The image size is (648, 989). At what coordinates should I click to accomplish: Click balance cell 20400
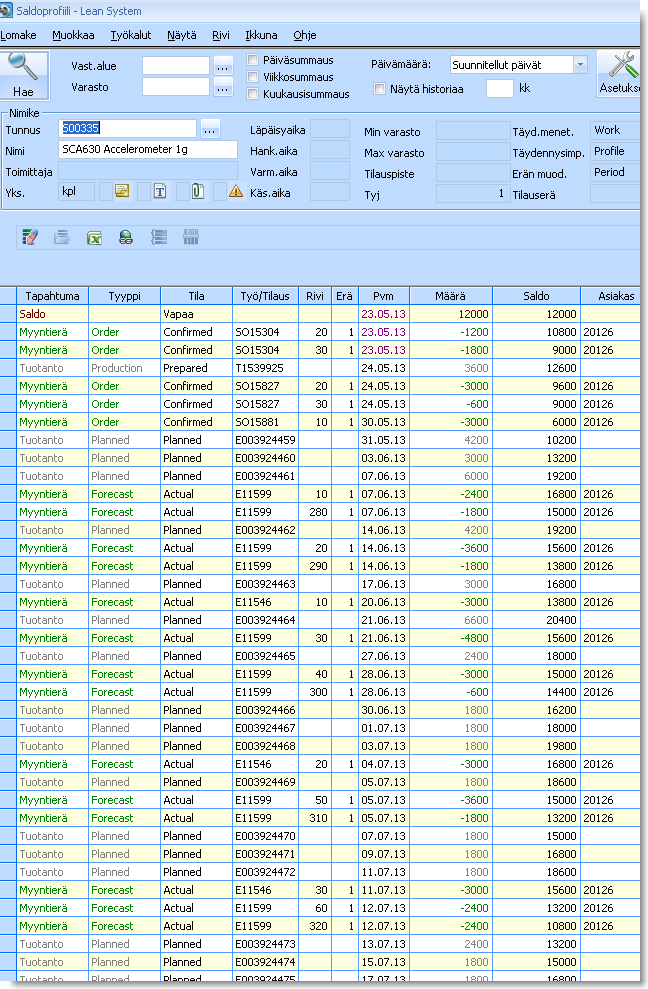[536, 620]
